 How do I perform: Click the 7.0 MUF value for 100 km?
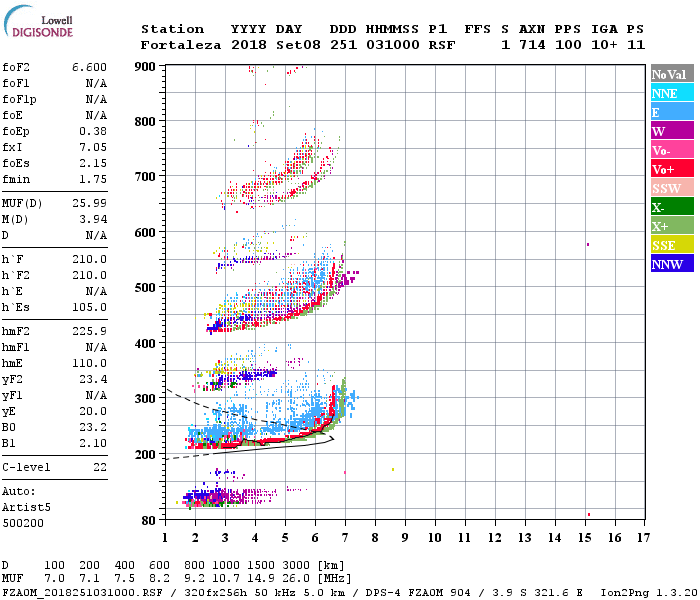point(54,579)
